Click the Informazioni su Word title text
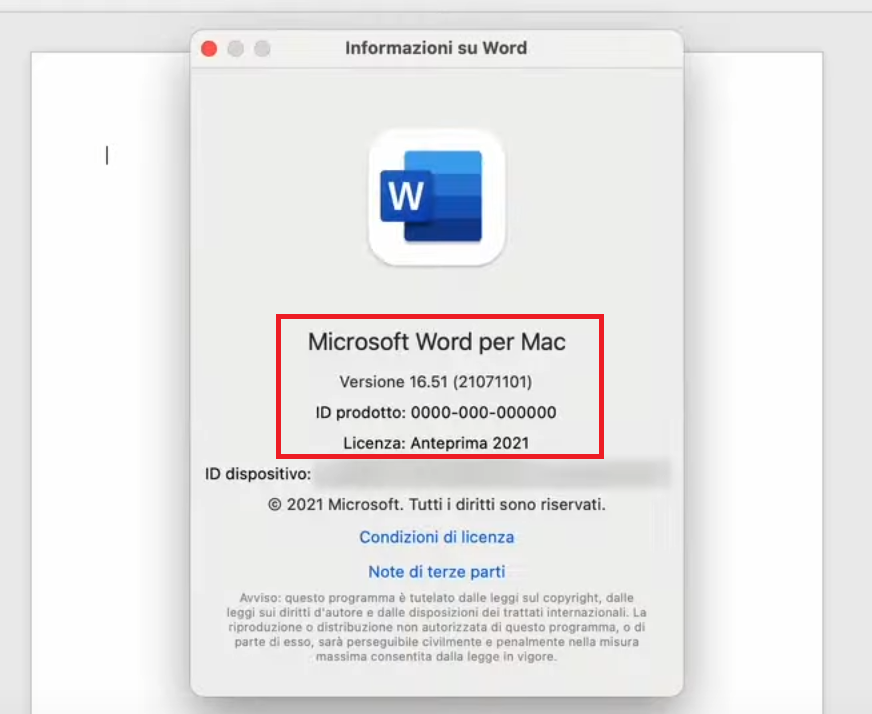This screenshot has height=714, width=872. tap(436, 48)
